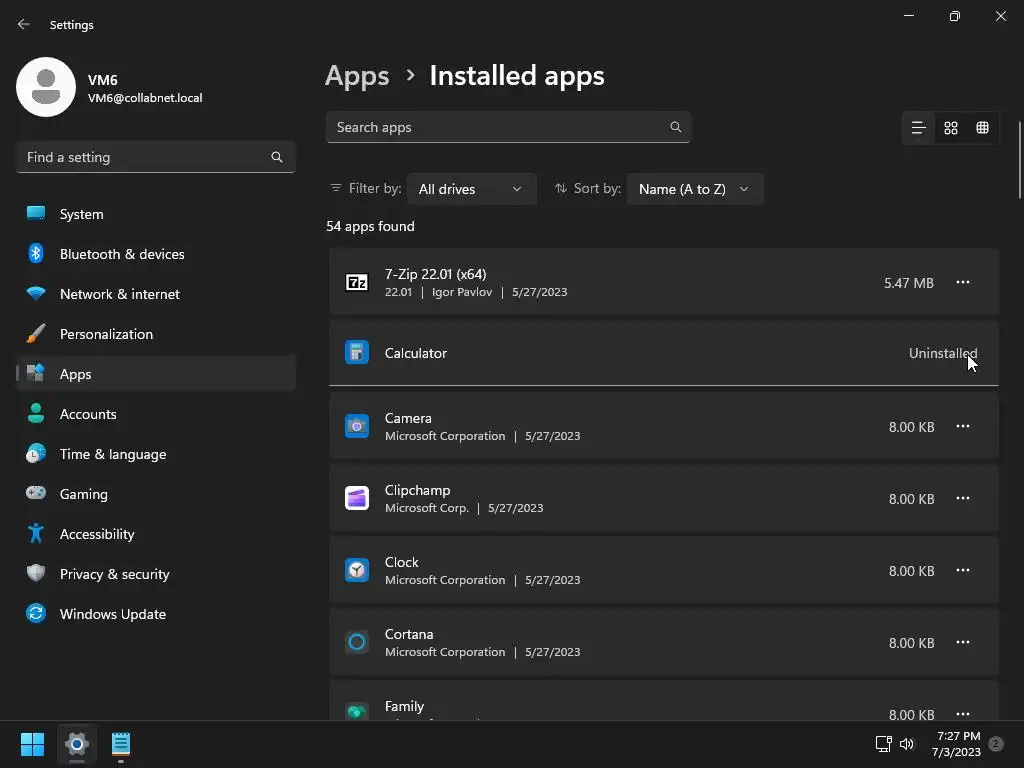Screen dimensions: 1024x768
Task: Navigate to Bluetooth & devices
Action: [121, 254]
